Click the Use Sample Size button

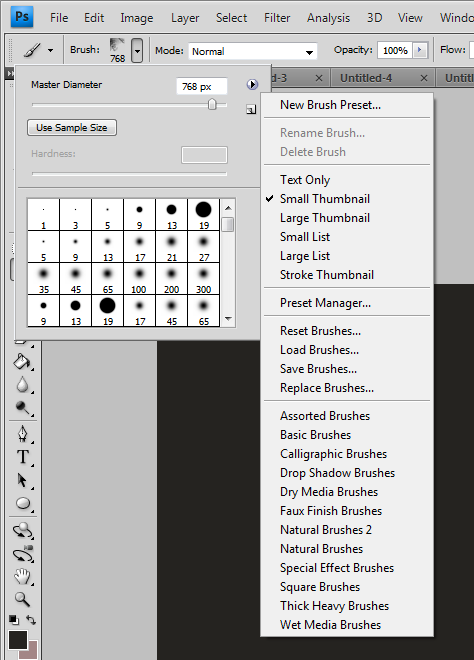point(72,128)
